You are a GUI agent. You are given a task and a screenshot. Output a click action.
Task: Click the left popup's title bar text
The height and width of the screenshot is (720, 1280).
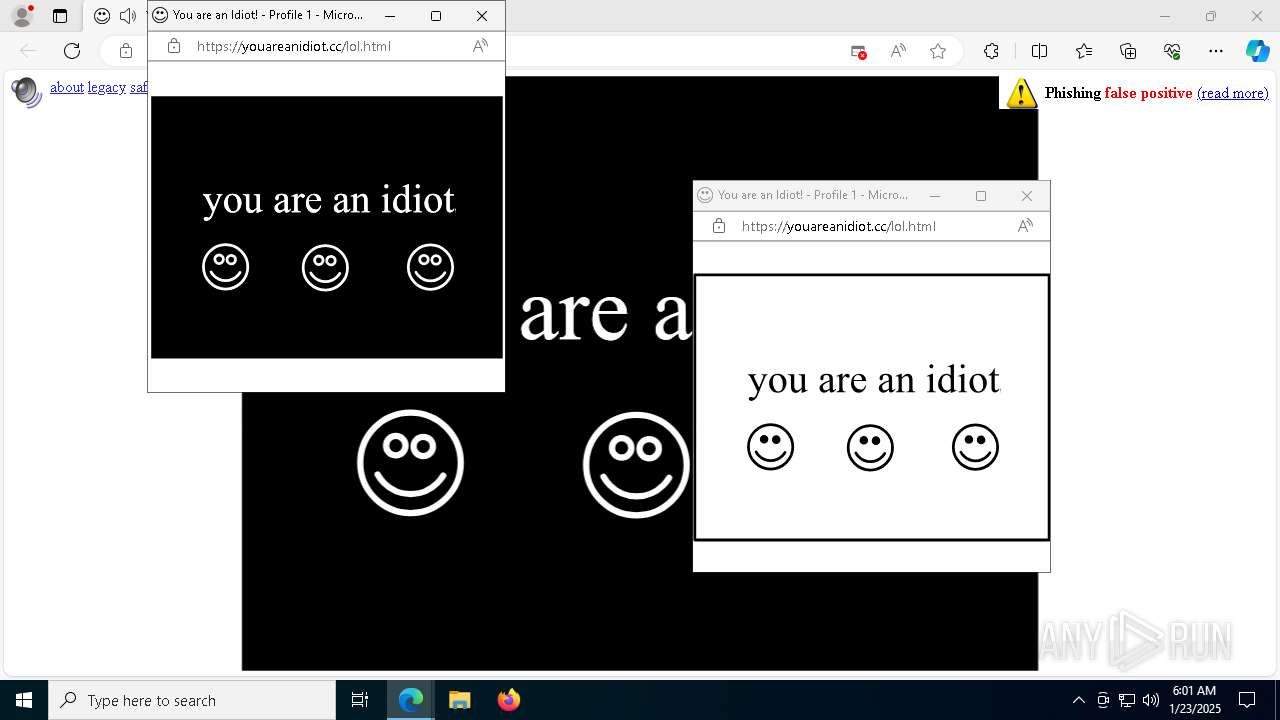(268, 15)
